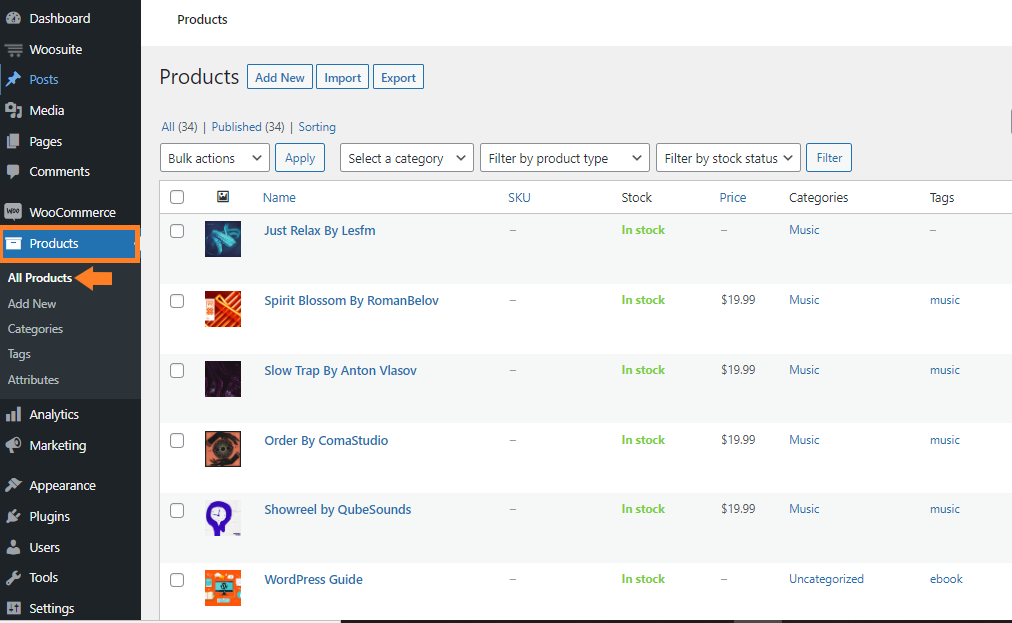1012x623 pixels.
Task: Sort products by SKU column
Action: coord(519,197)
